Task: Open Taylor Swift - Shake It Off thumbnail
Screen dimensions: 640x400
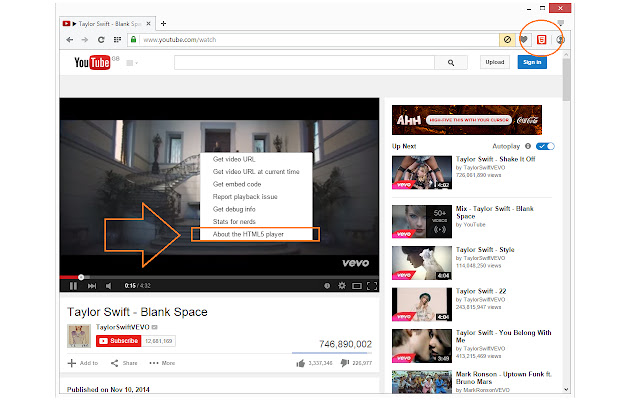Action: coord(422,172)
